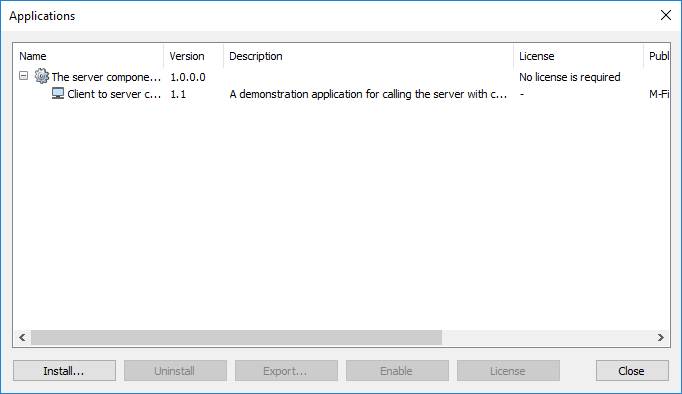
Task: Sort by the Name column header
Action: coord(88,56)
